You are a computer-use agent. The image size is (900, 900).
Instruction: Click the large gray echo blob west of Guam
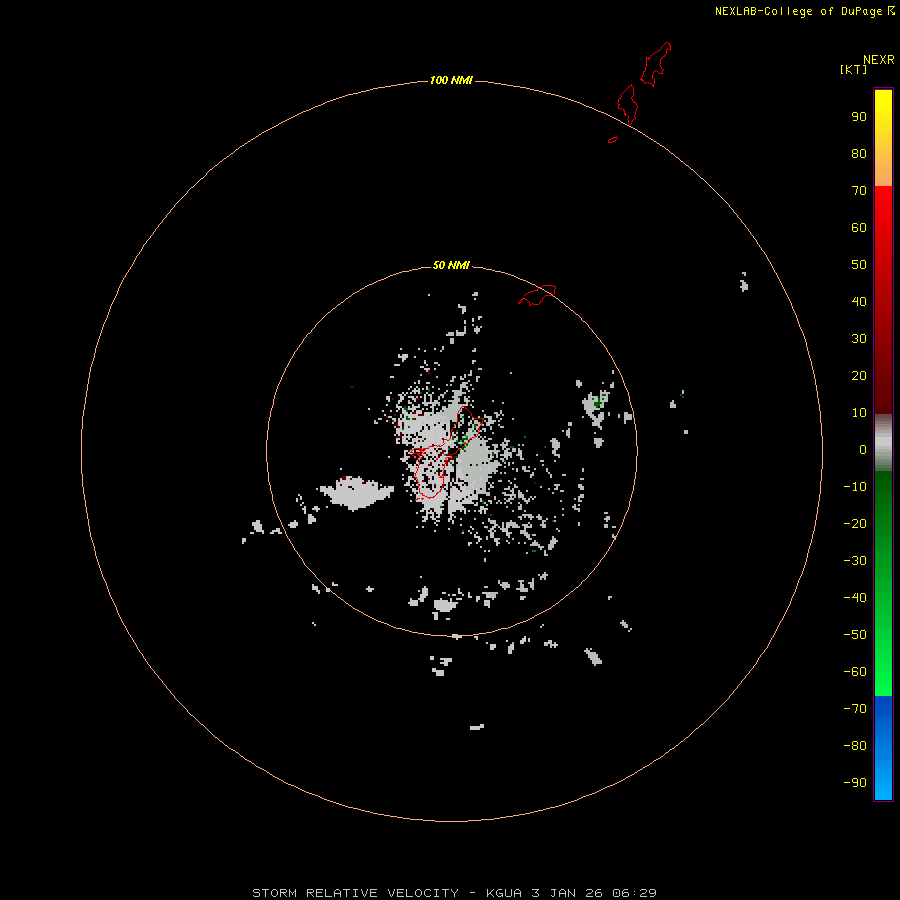point(356,492)
